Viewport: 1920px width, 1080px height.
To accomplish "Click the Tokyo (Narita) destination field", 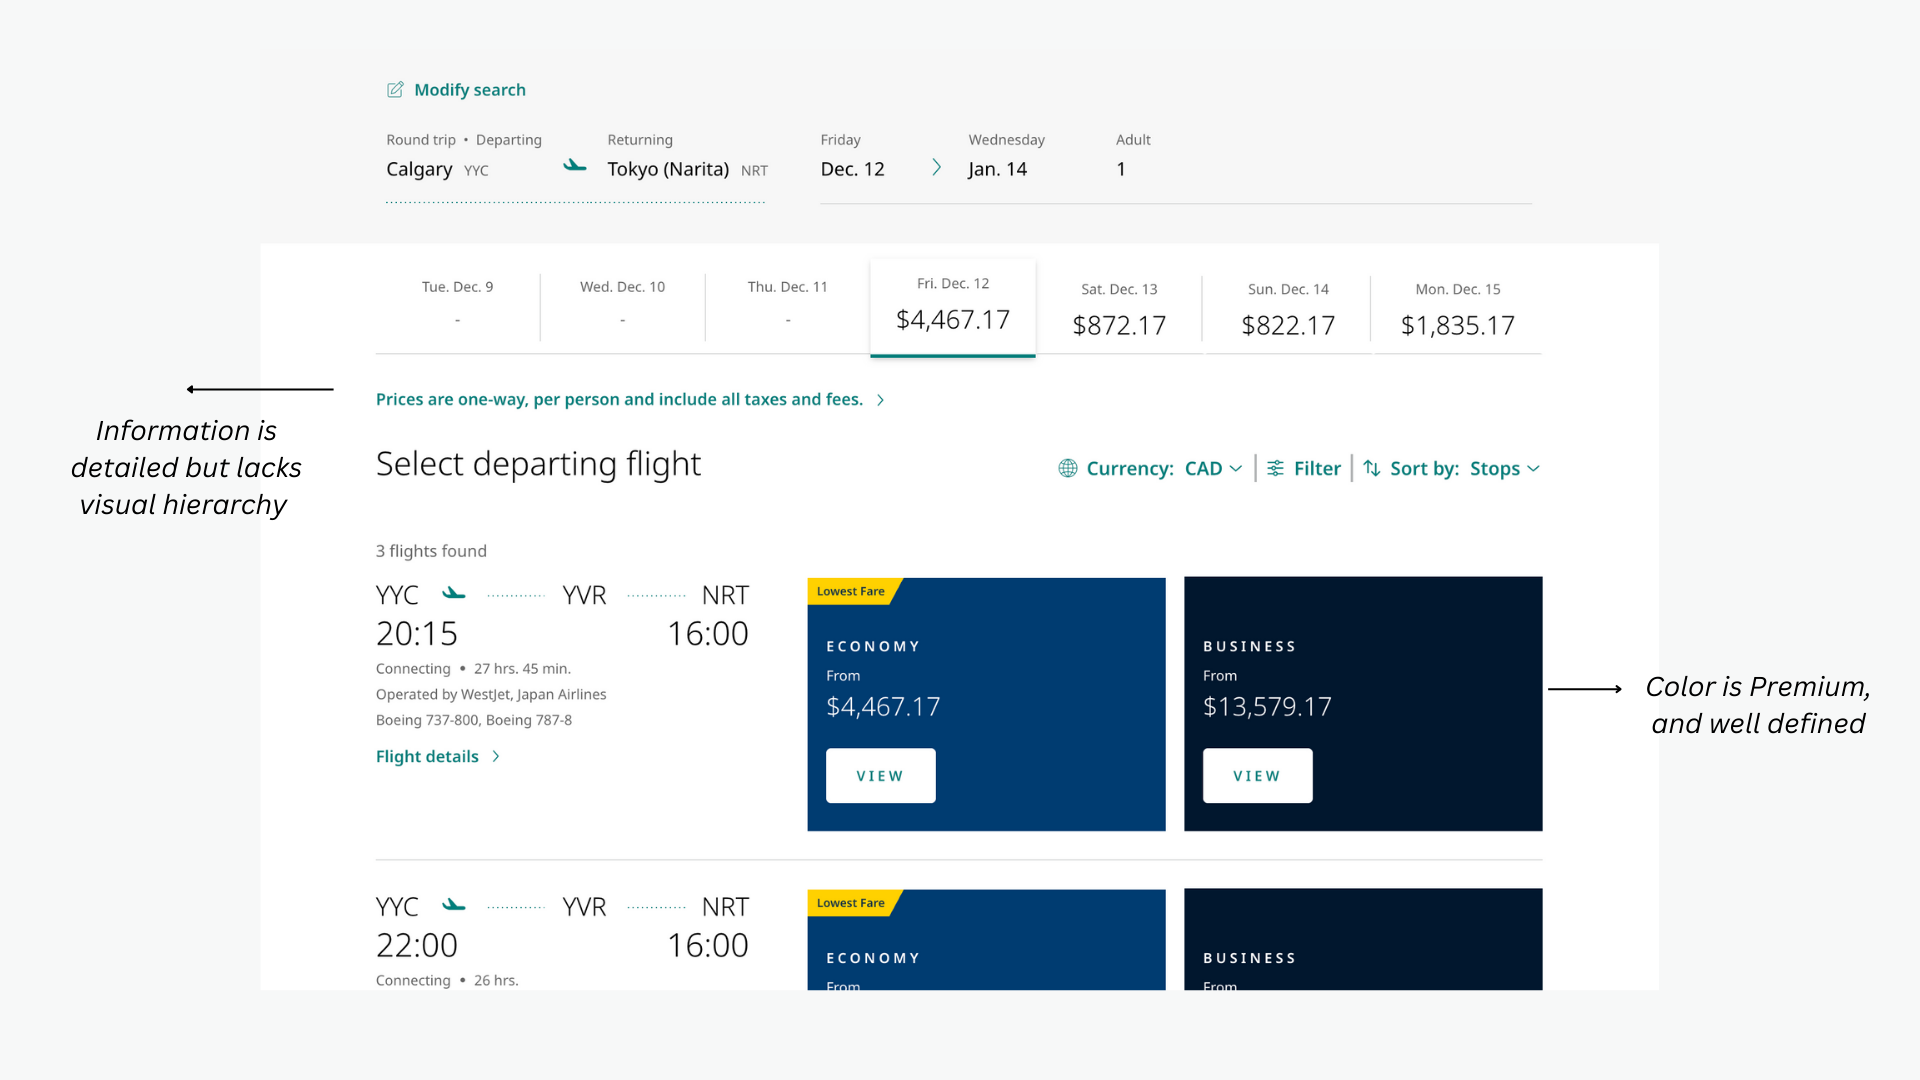I will 668,169.
